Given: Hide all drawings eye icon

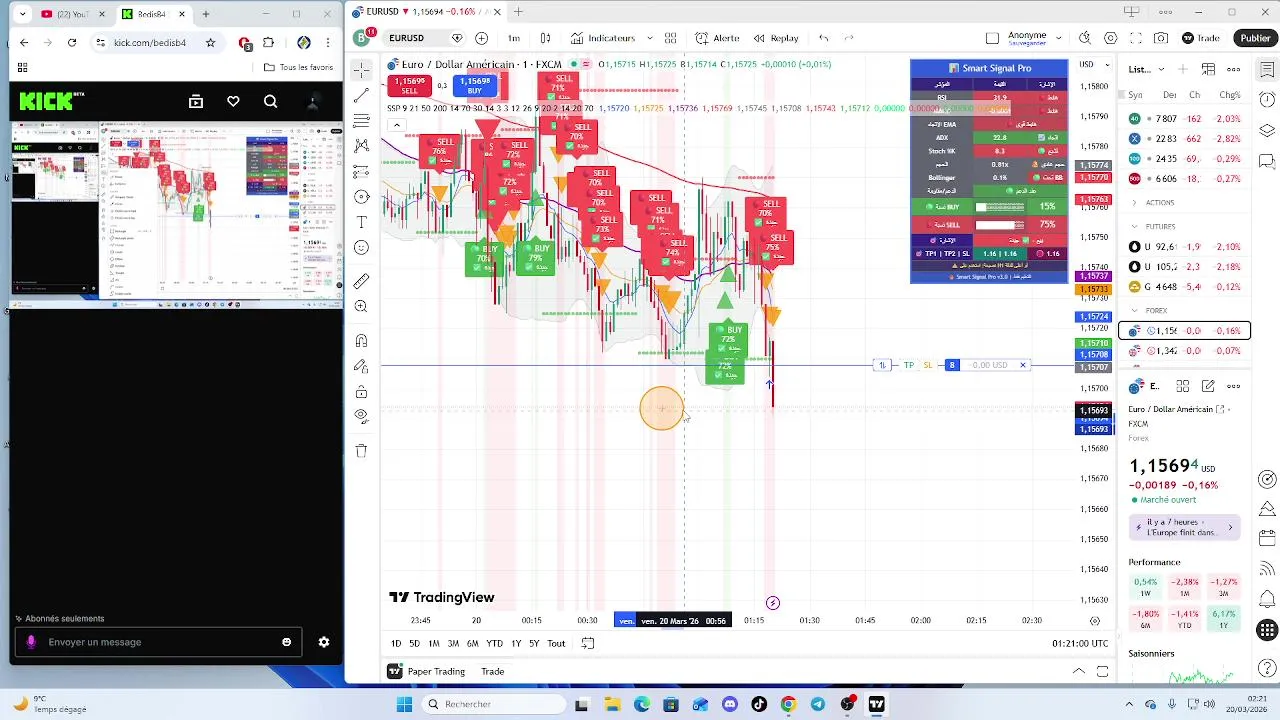Looking at the screenshot, I should click(x=361, y=416).
